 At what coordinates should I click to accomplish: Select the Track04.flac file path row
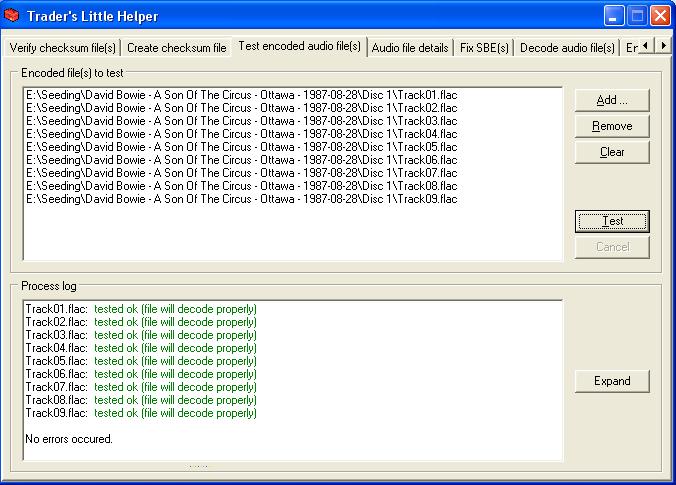(x=241, y=134)
